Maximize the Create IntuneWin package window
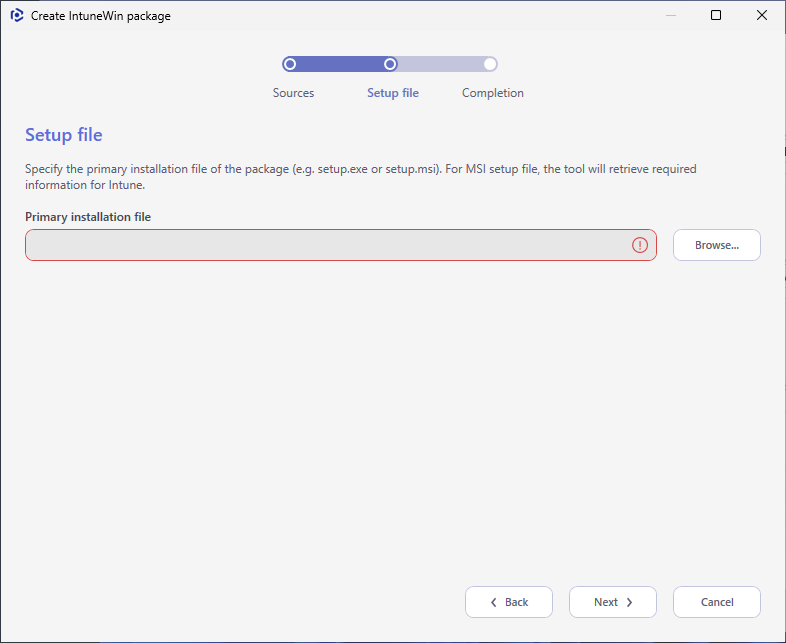The image size is (786, 643). point(716,15)
